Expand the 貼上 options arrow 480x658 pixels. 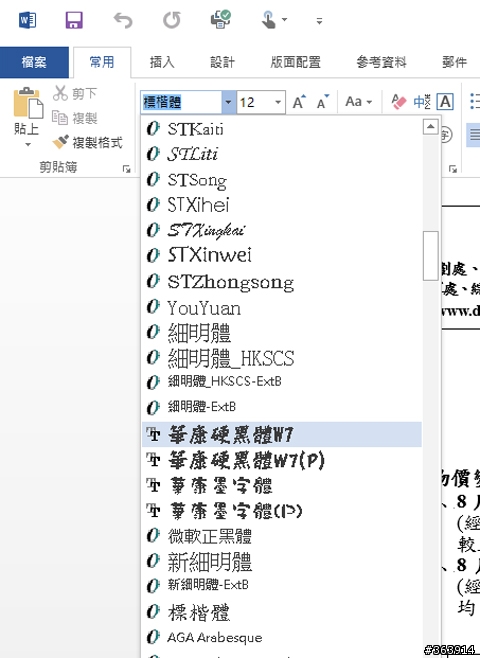28,144
